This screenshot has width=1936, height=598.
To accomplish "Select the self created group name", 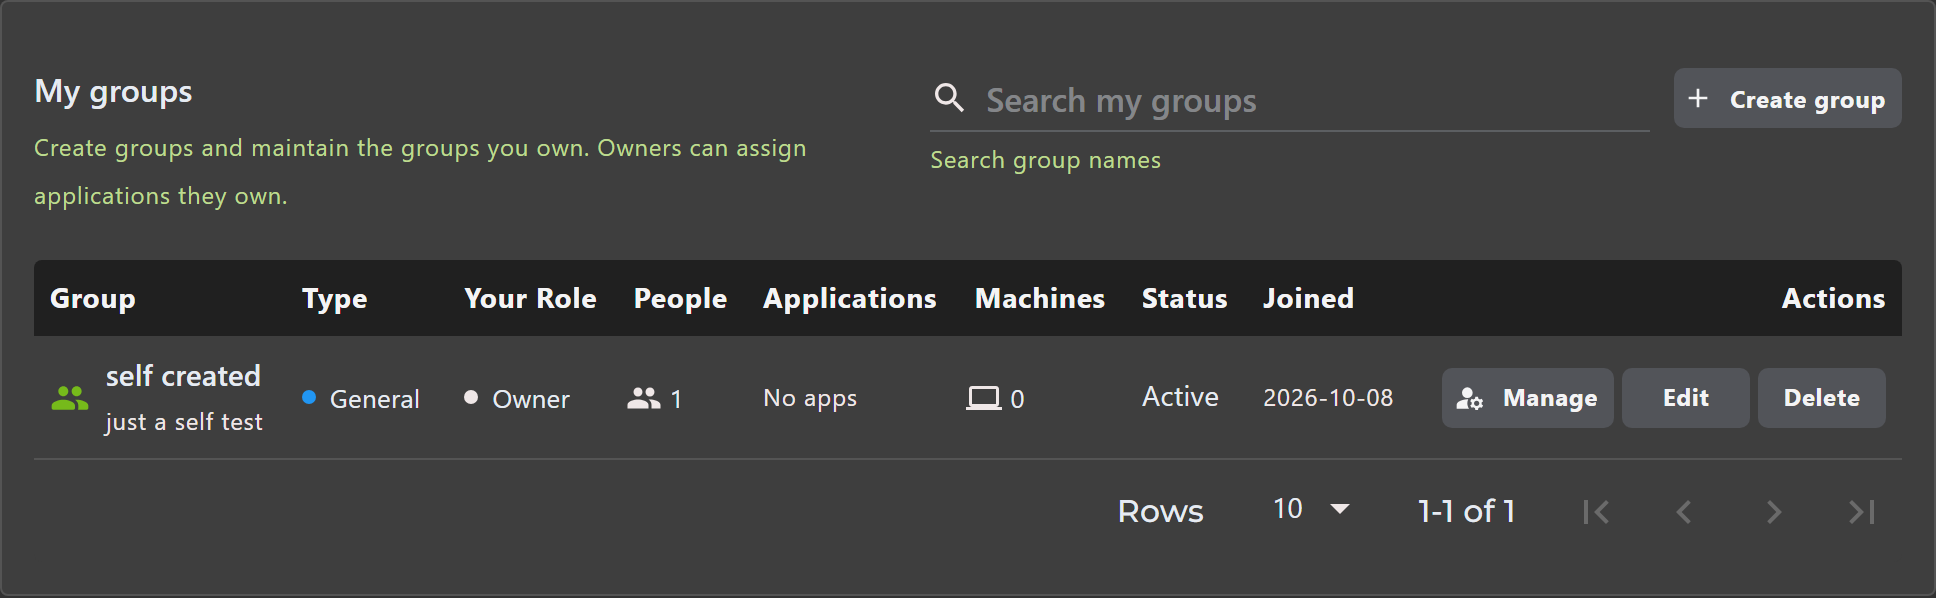I will (183, 376).
